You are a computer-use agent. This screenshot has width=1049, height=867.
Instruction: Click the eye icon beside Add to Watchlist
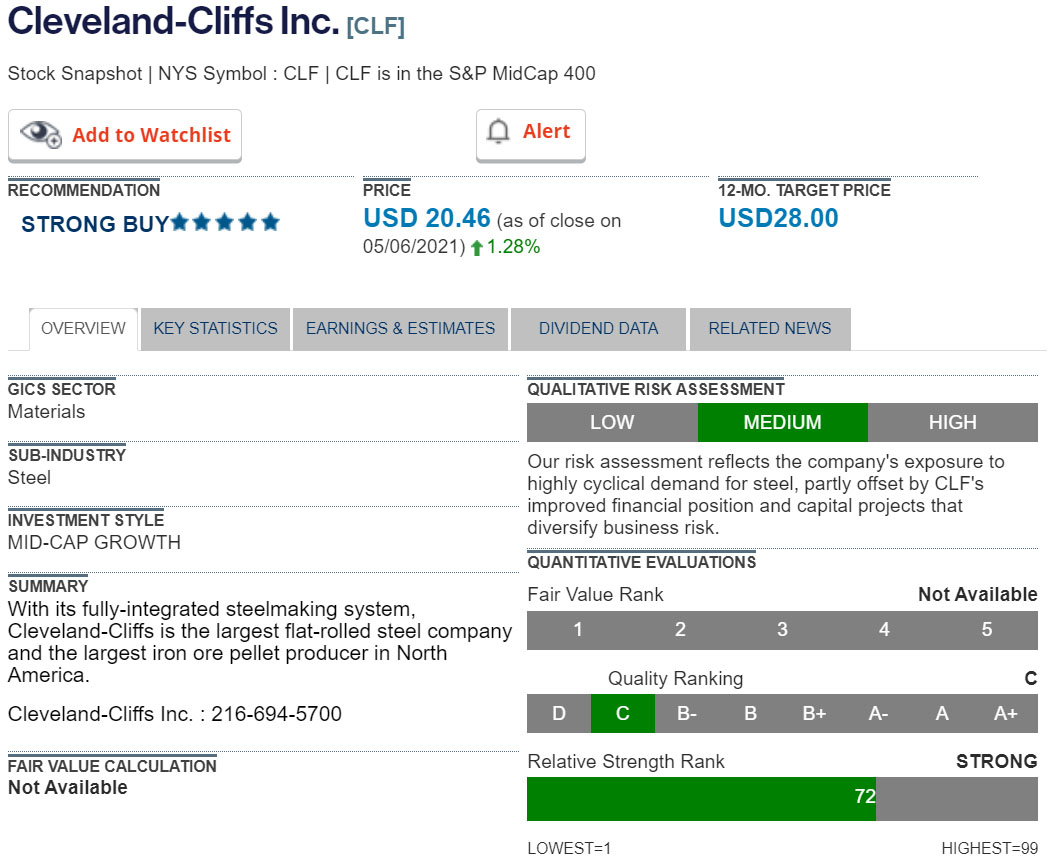[x=41, y=134]
